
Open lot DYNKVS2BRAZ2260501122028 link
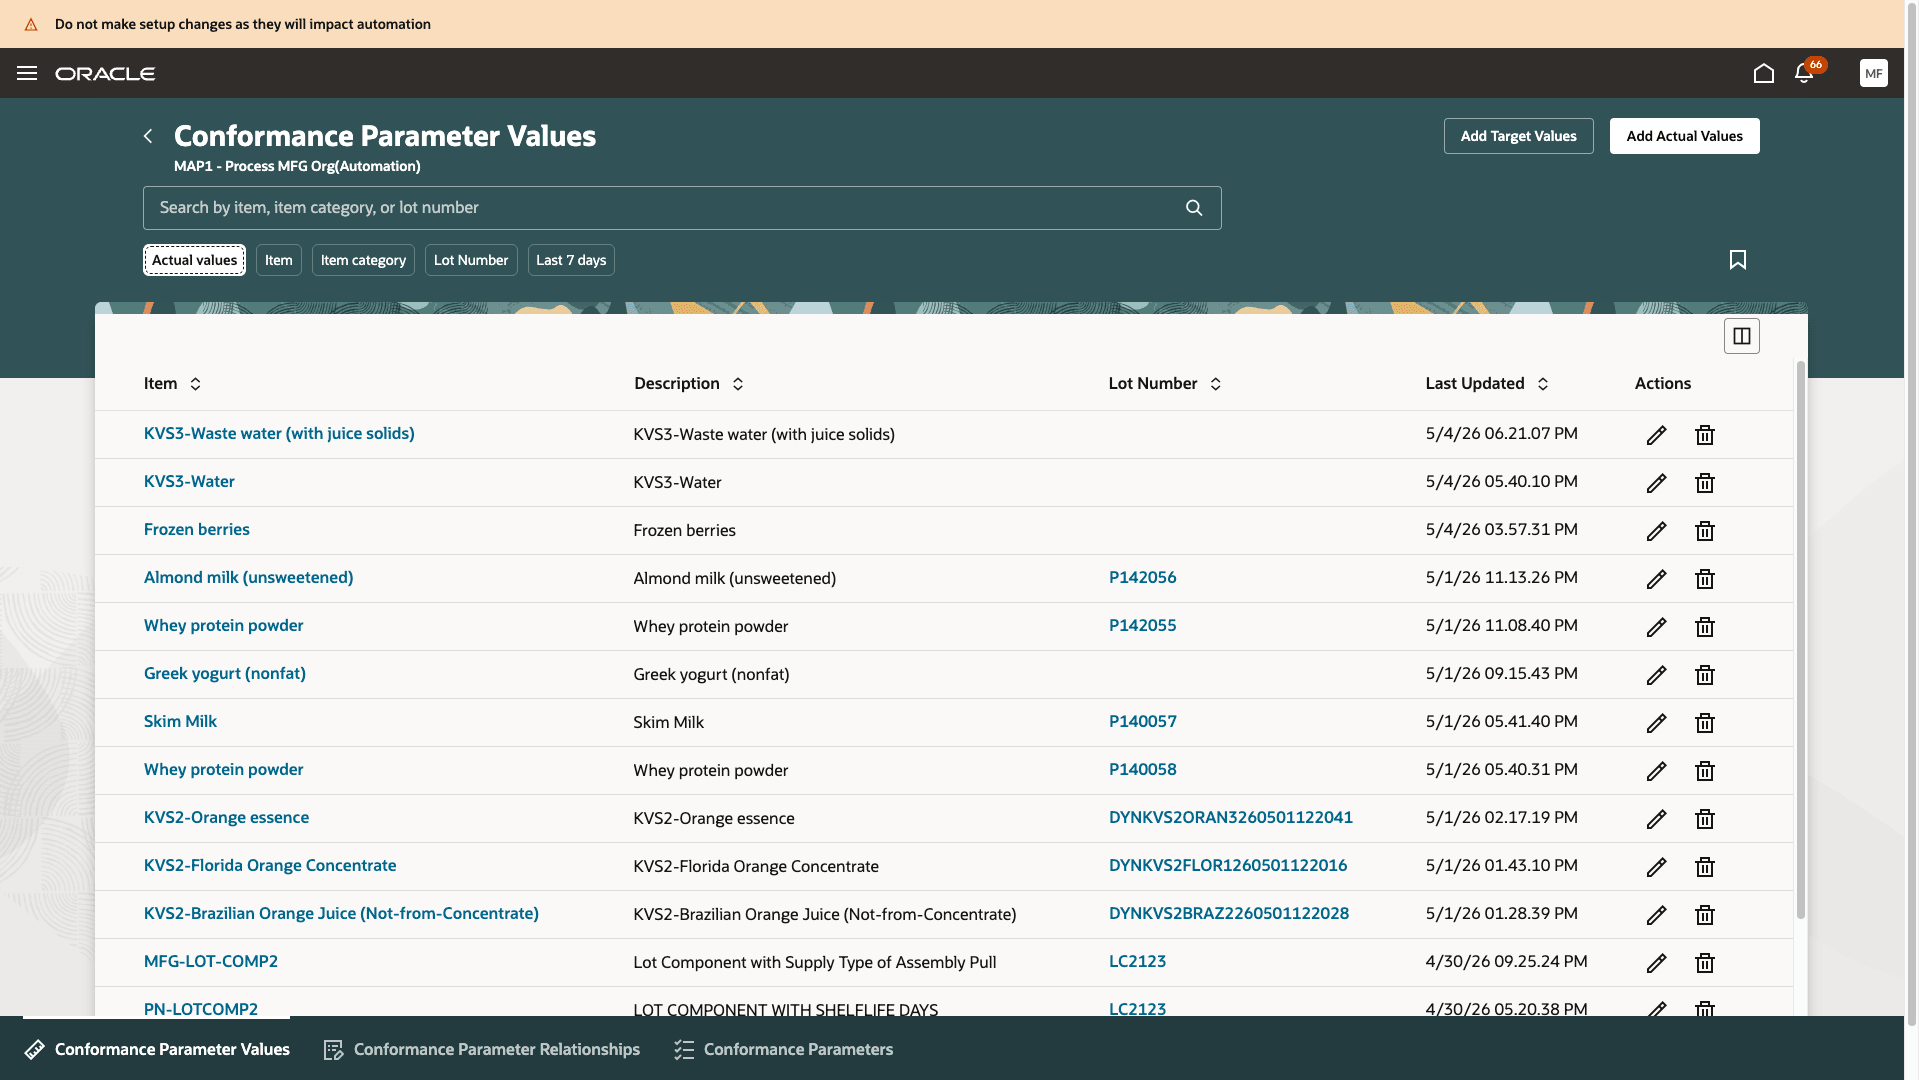(x=1228, y=913)
